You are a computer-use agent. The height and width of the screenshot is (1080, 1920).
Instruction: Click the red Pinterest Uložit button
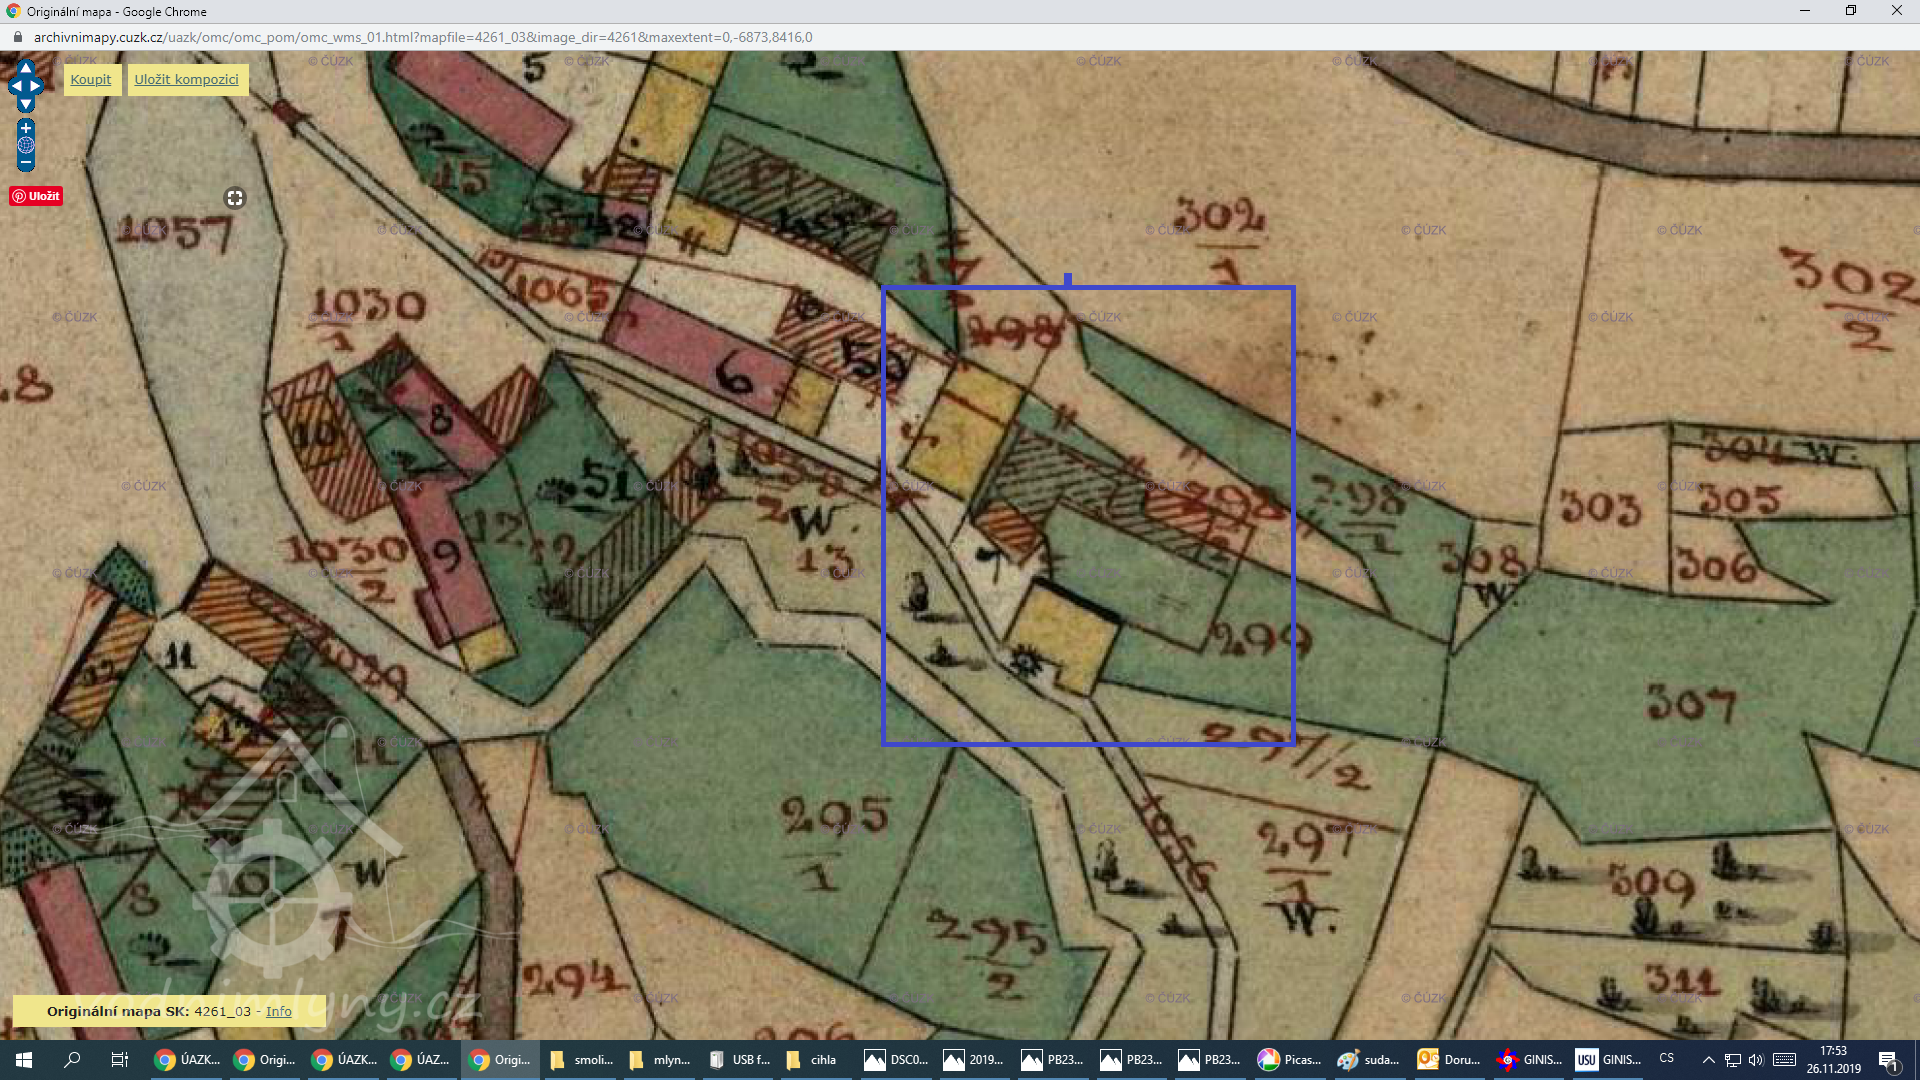37,196
